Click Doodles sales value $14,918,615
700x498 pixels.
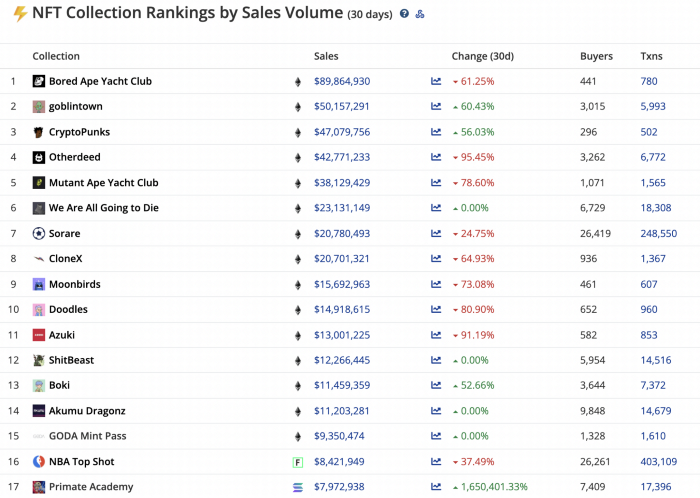[x=342, y=310]
